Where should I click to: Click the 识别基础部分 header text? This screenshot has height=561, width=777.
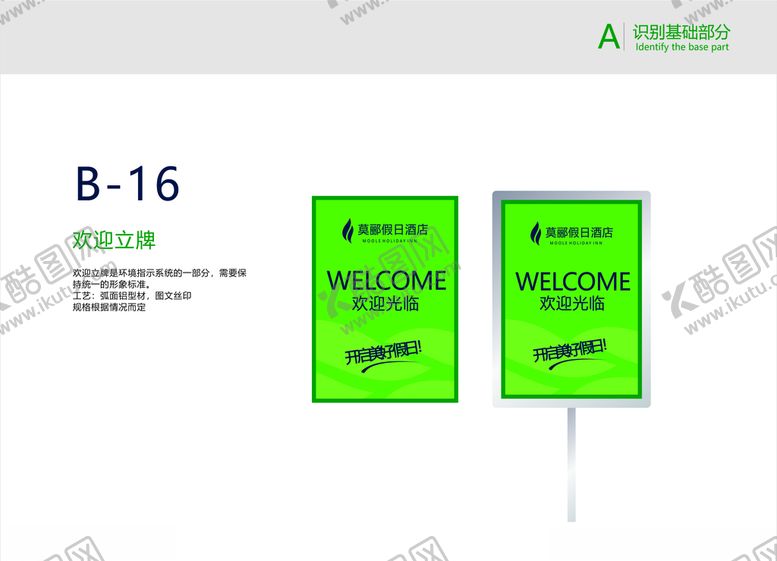681,32
